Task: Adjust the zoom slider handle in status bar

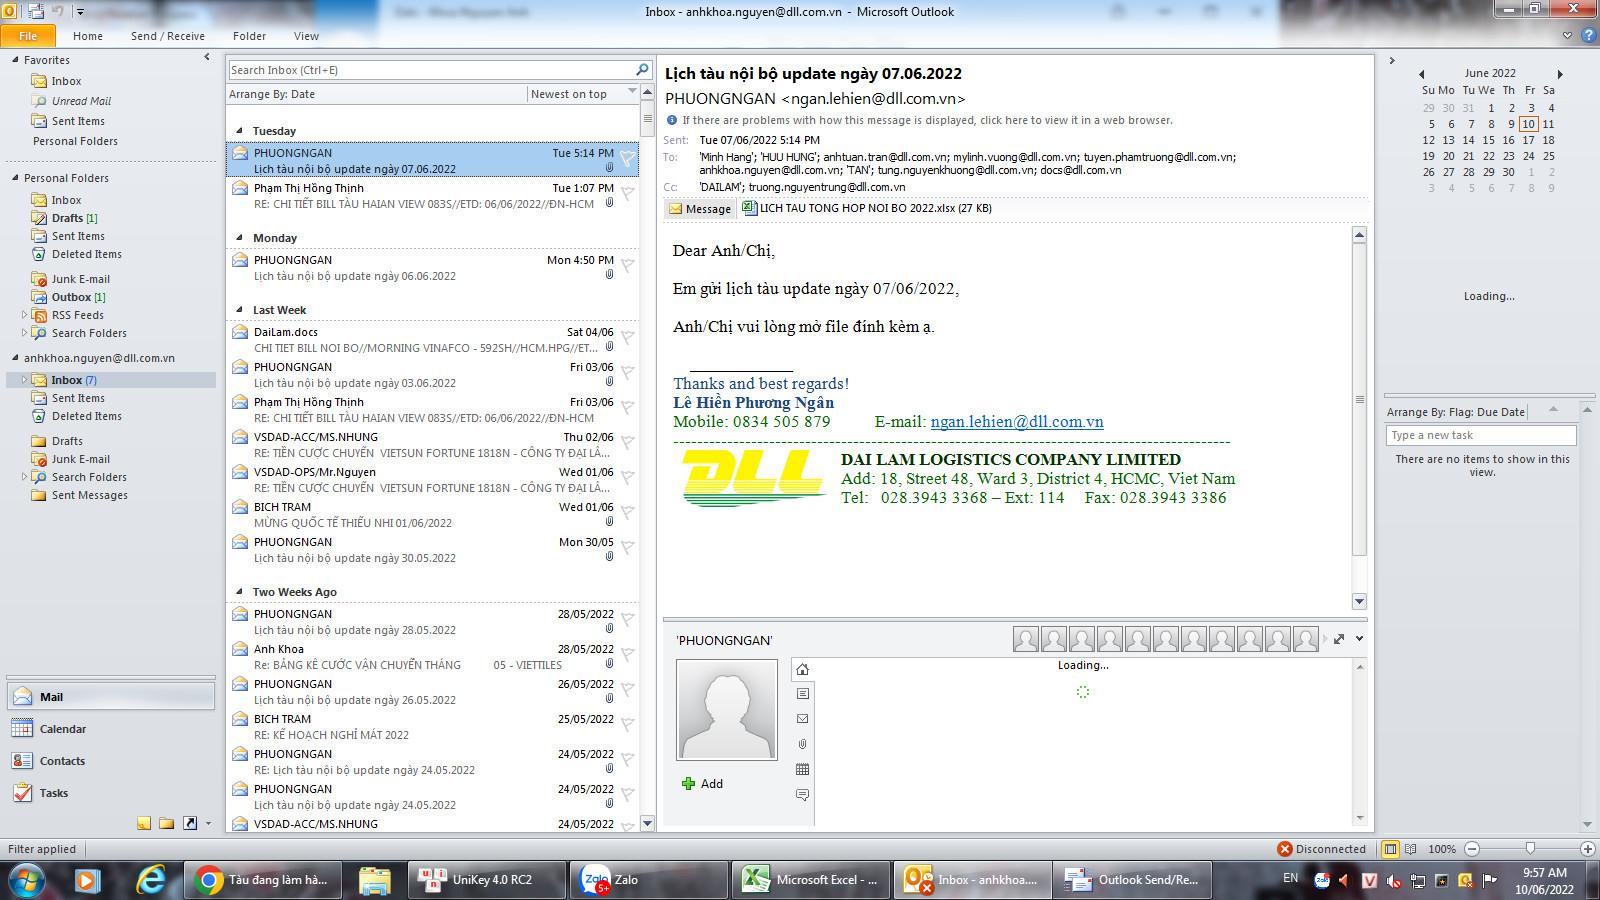Action: (x=1530, y=849)
